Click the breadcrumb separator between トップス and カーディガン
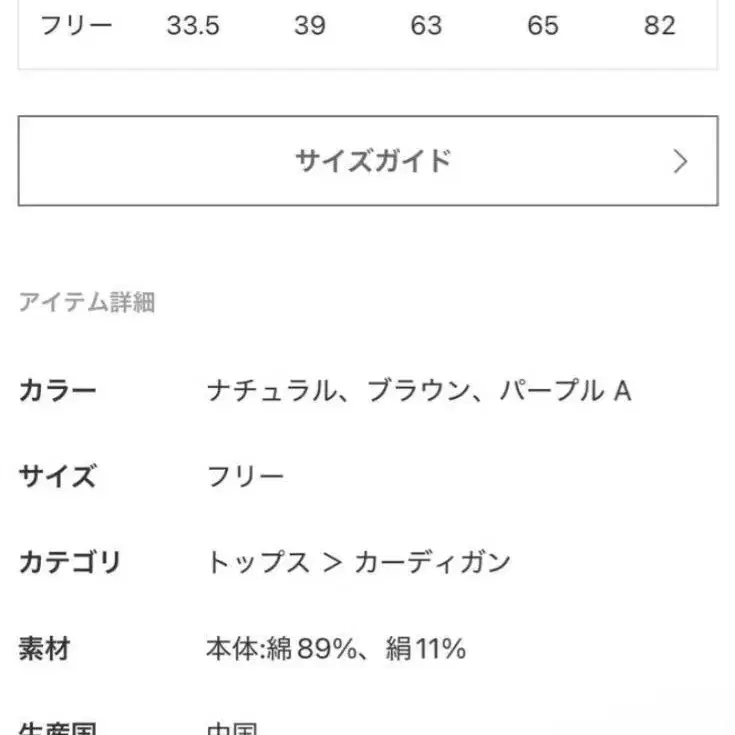This screenshot has height=735, width=735. click(333, 563)
